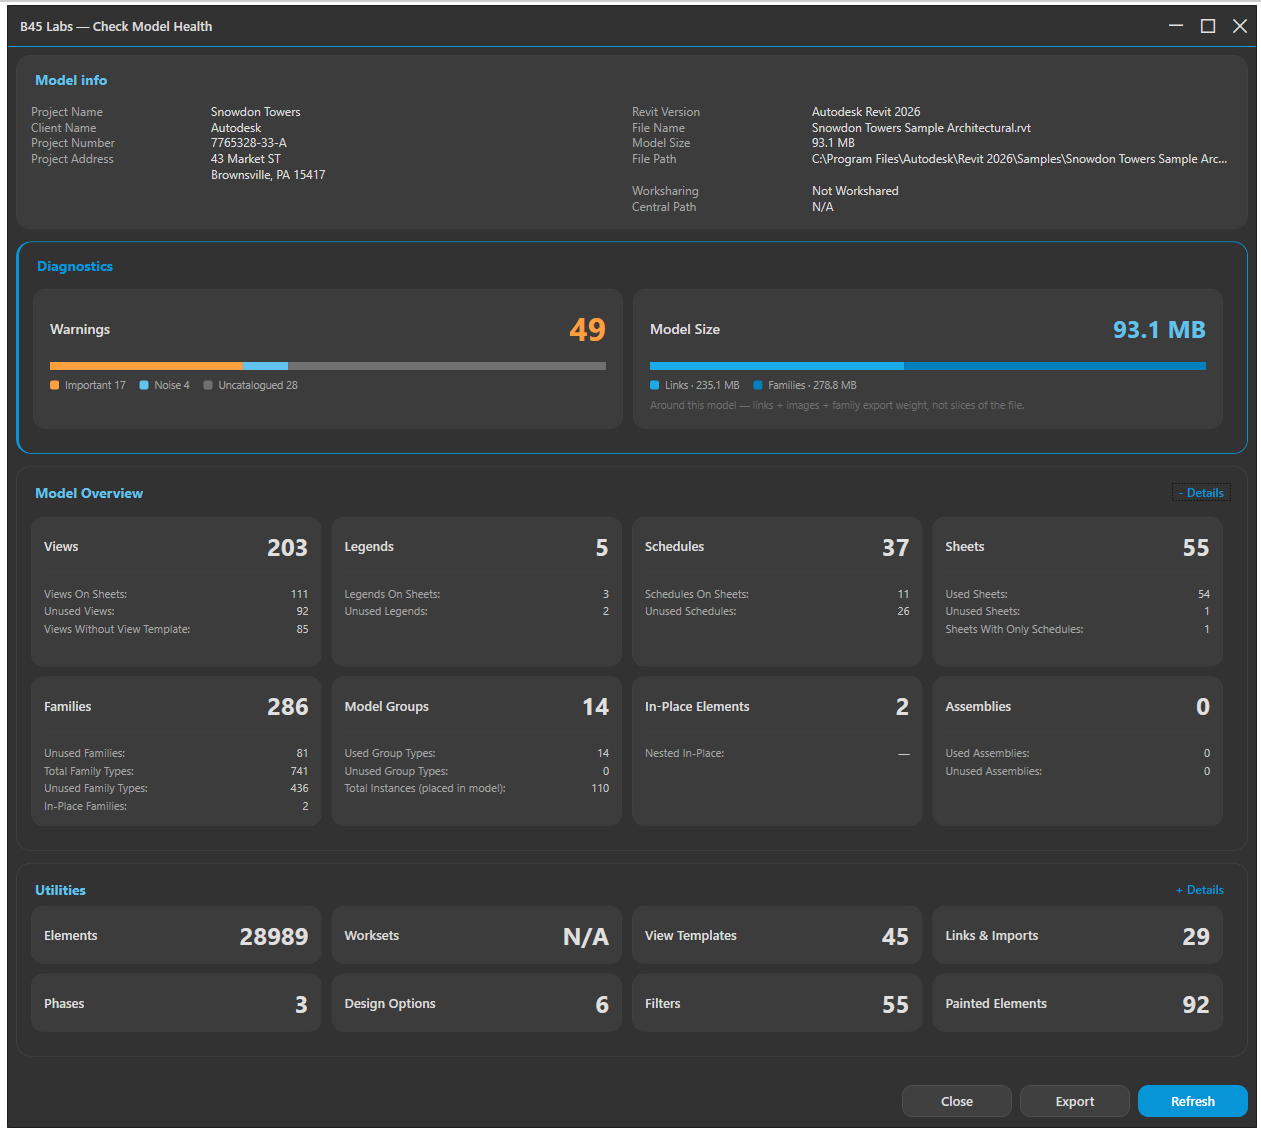Click the Warnings progress bar
The width and height of the screenshot is (1261, 1131).
tap(328, 366)
